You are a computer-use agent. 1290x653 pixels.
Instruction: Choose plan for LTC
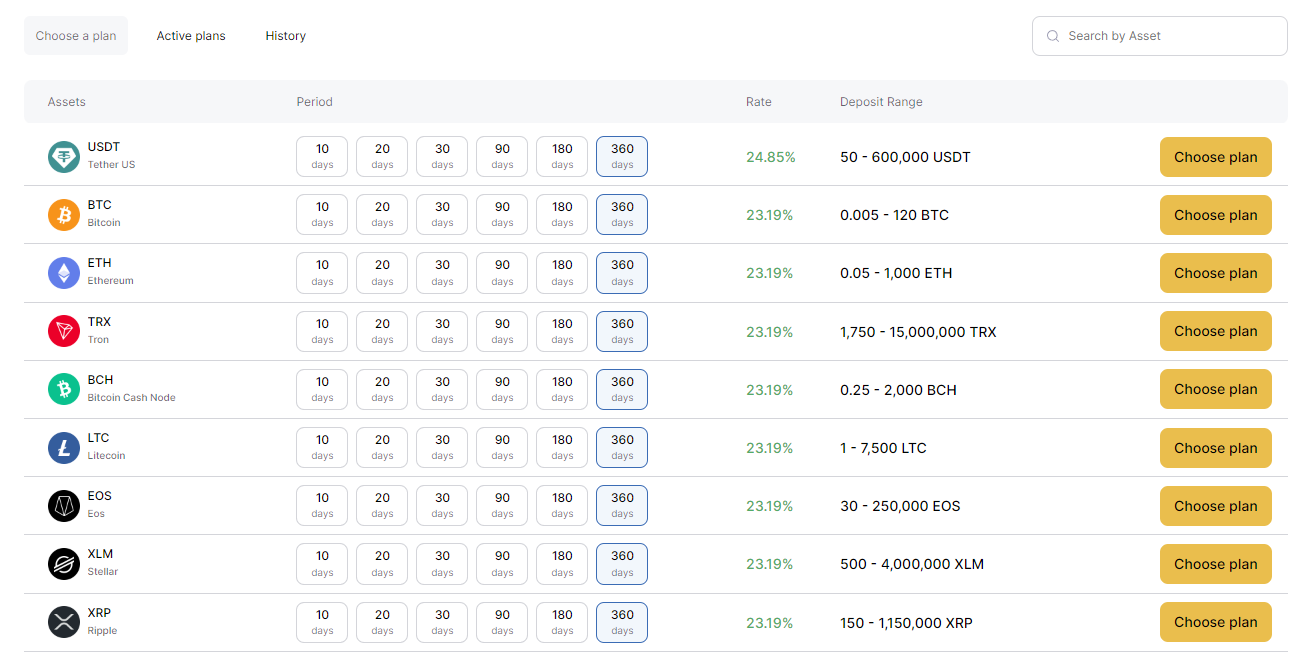tap(1216, 448)
